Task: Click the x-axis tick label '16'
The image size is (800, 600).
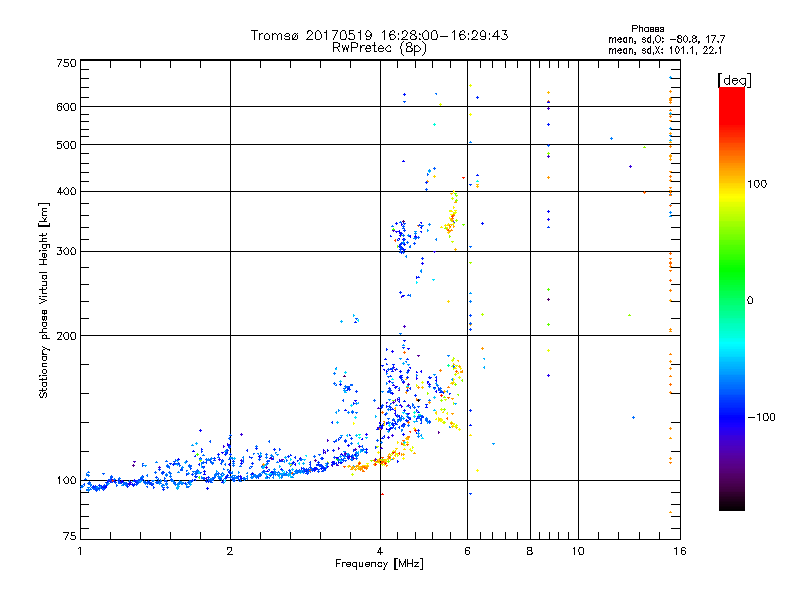Action: tap(680, 551)
